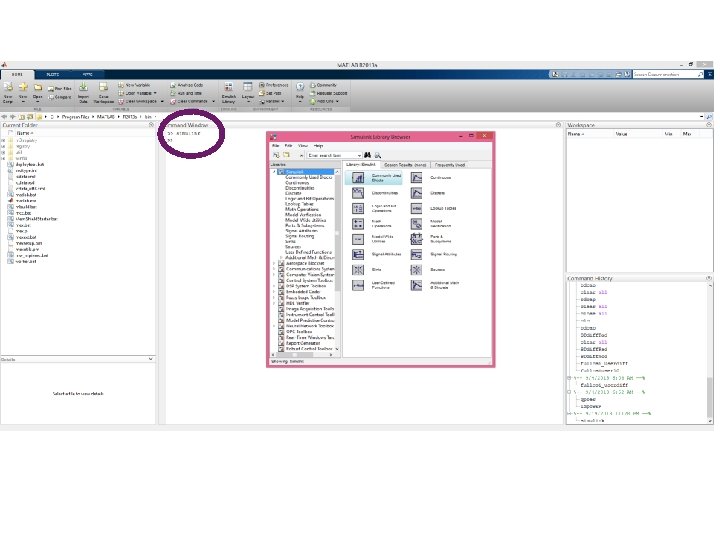
Task: Click the Layout icon
Action: click(248, 87)
